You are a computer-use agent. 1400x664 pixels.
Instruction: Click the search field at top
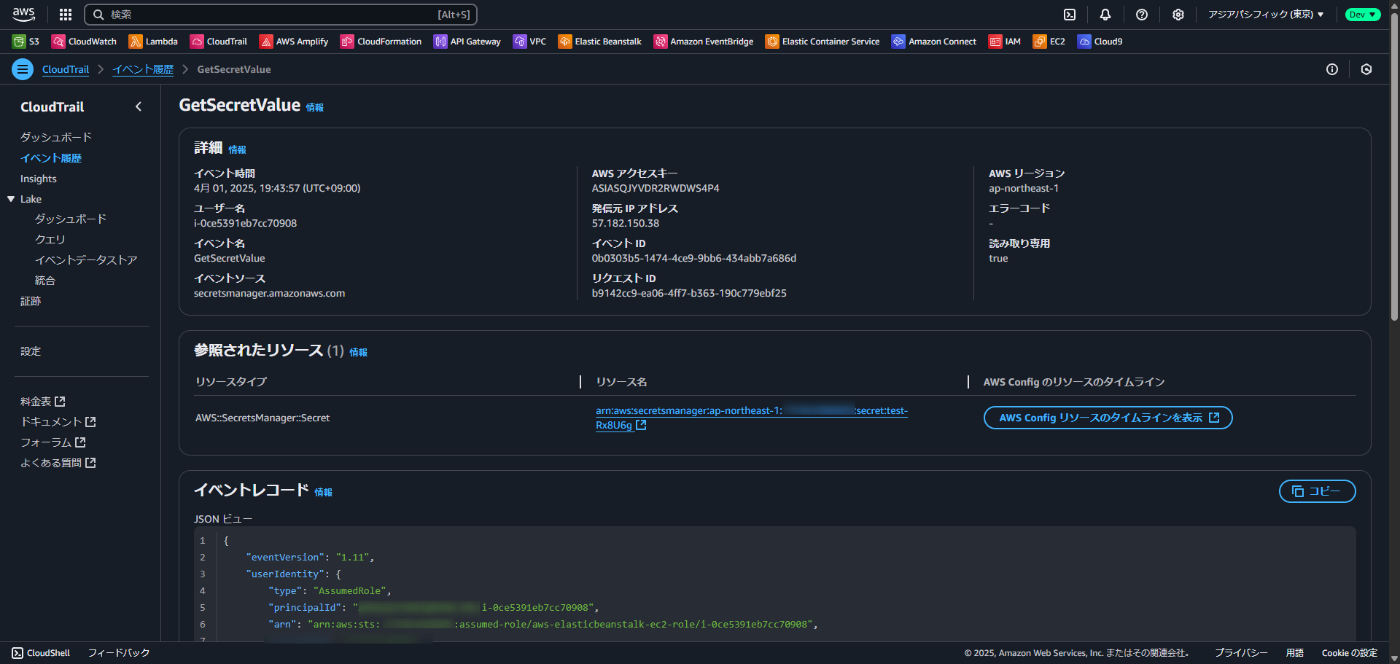tap(281, 14)
